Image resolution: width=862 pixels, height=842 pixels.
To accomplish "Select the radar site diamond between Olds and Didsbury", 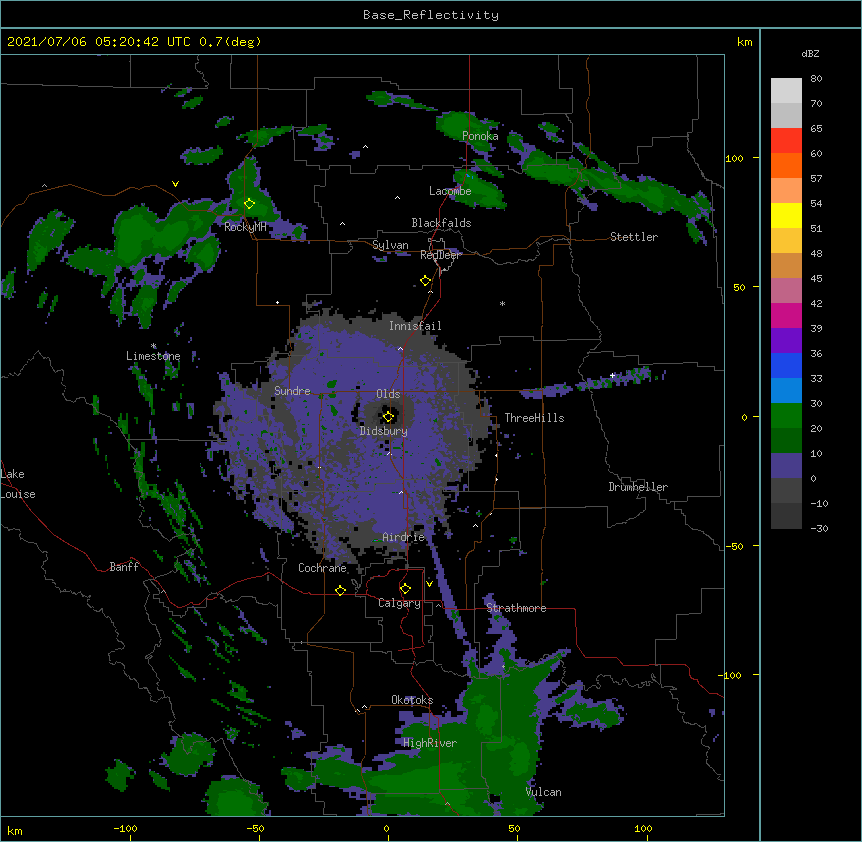I will pyautogui.click(x=388, y=416).
